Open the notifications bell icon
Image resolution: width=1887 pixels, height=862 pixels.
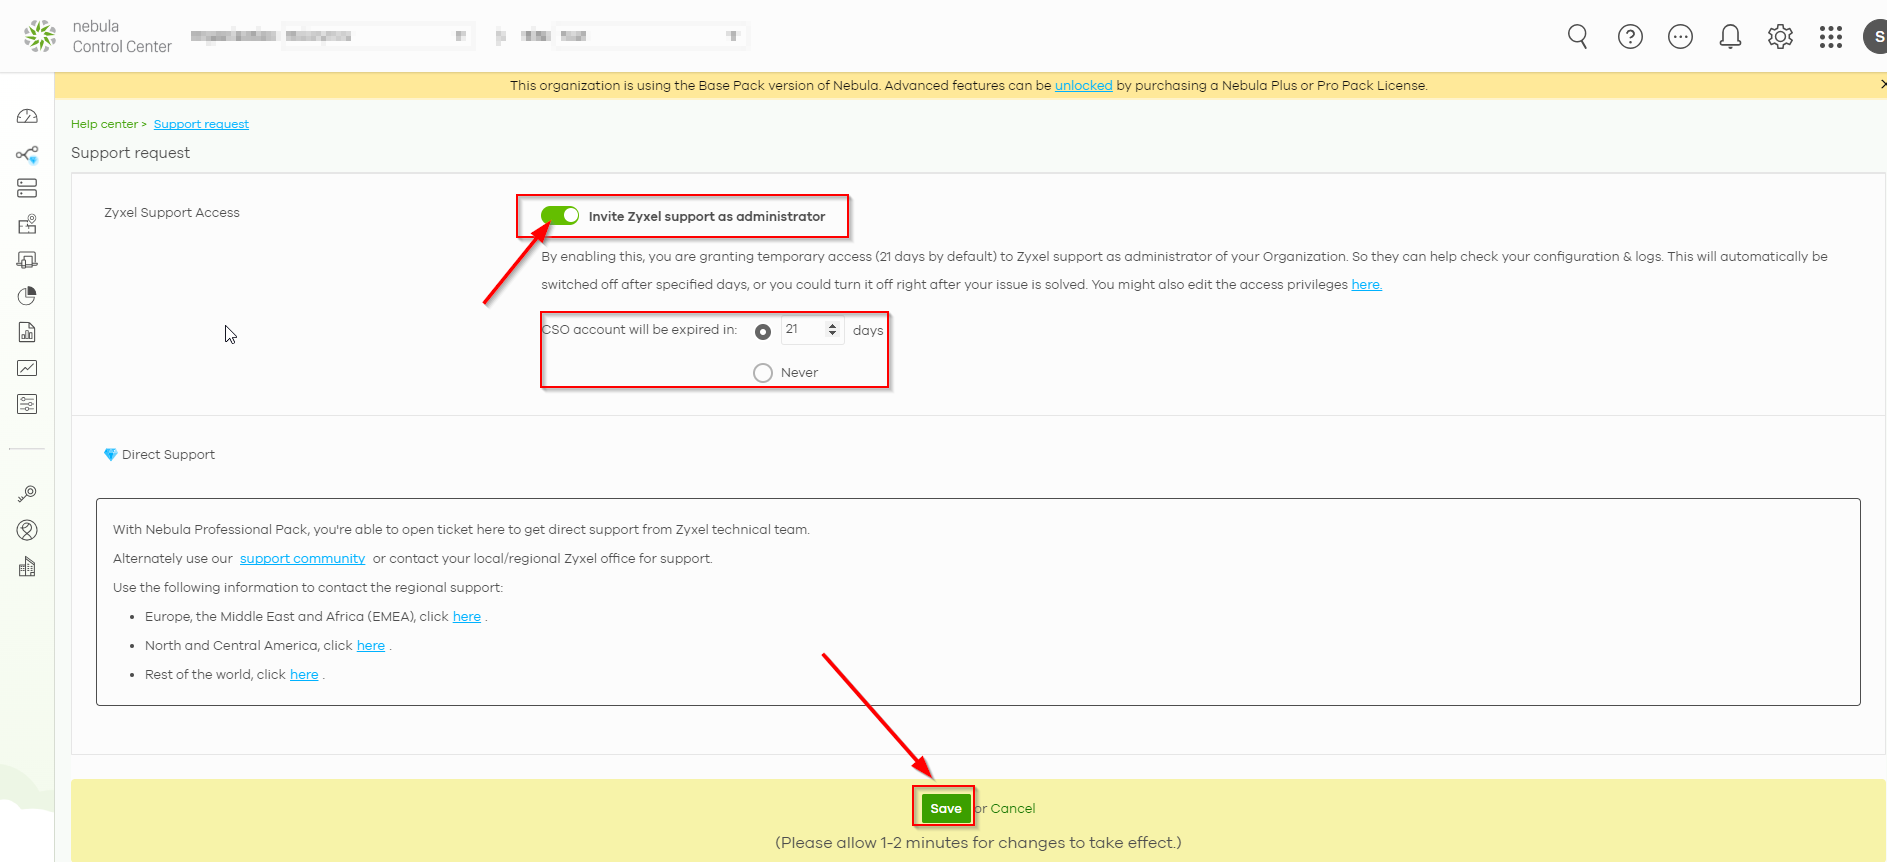[x=1730, y=37]
